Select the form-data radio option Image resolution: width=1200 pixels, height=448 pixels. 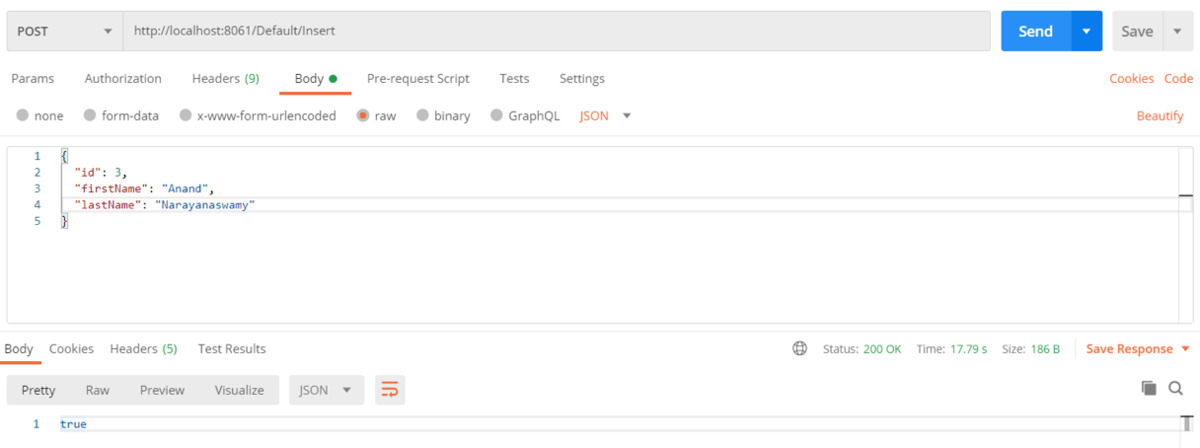[x=90, y=116]
